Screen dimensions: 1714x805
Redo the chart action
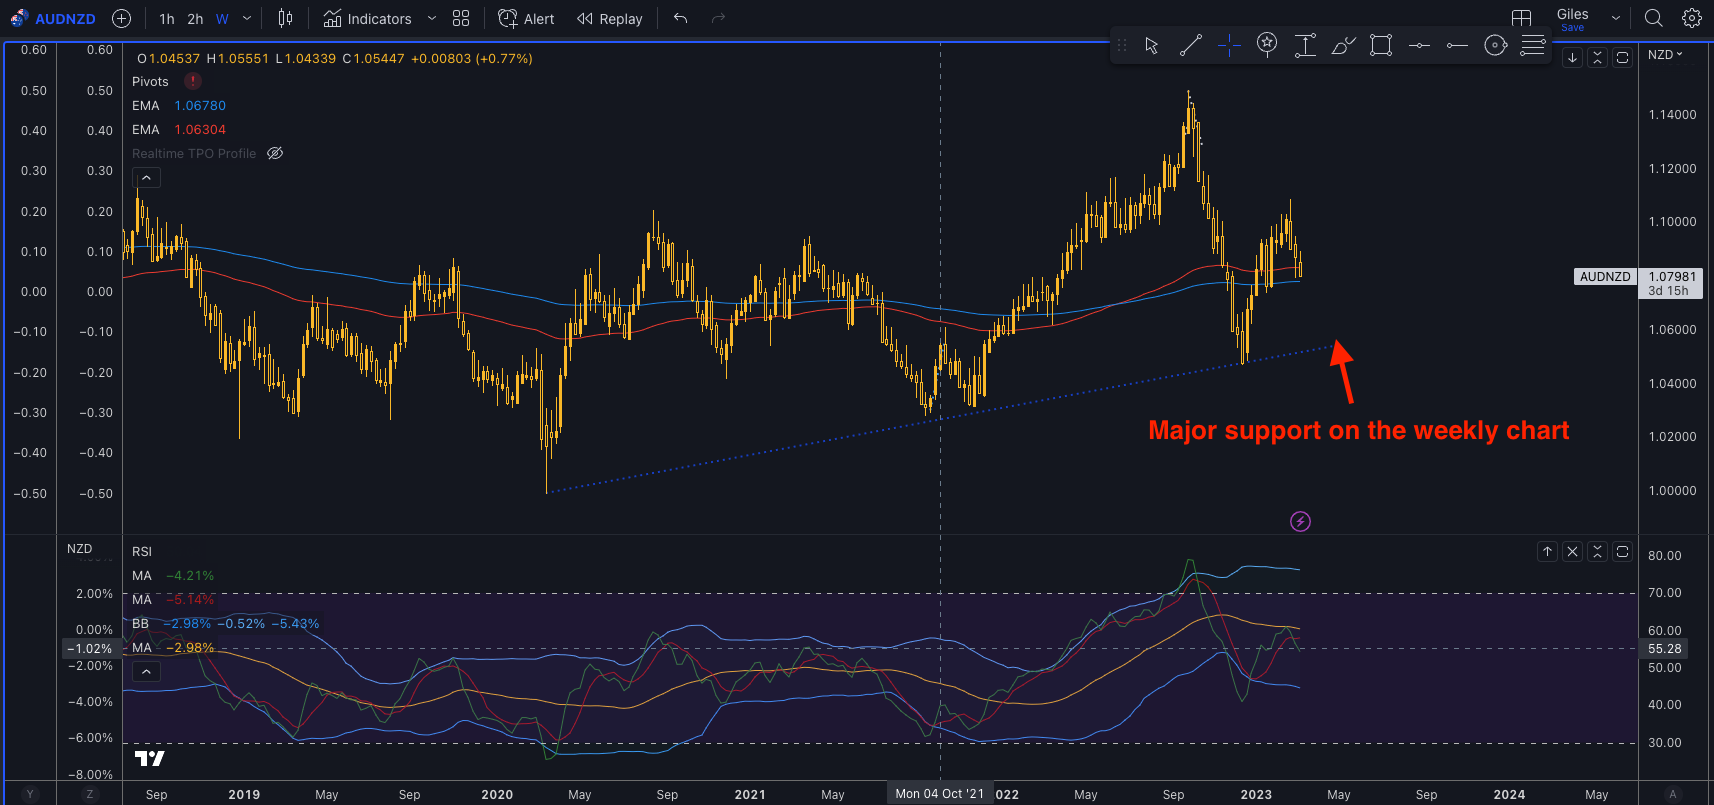point(718,18)
